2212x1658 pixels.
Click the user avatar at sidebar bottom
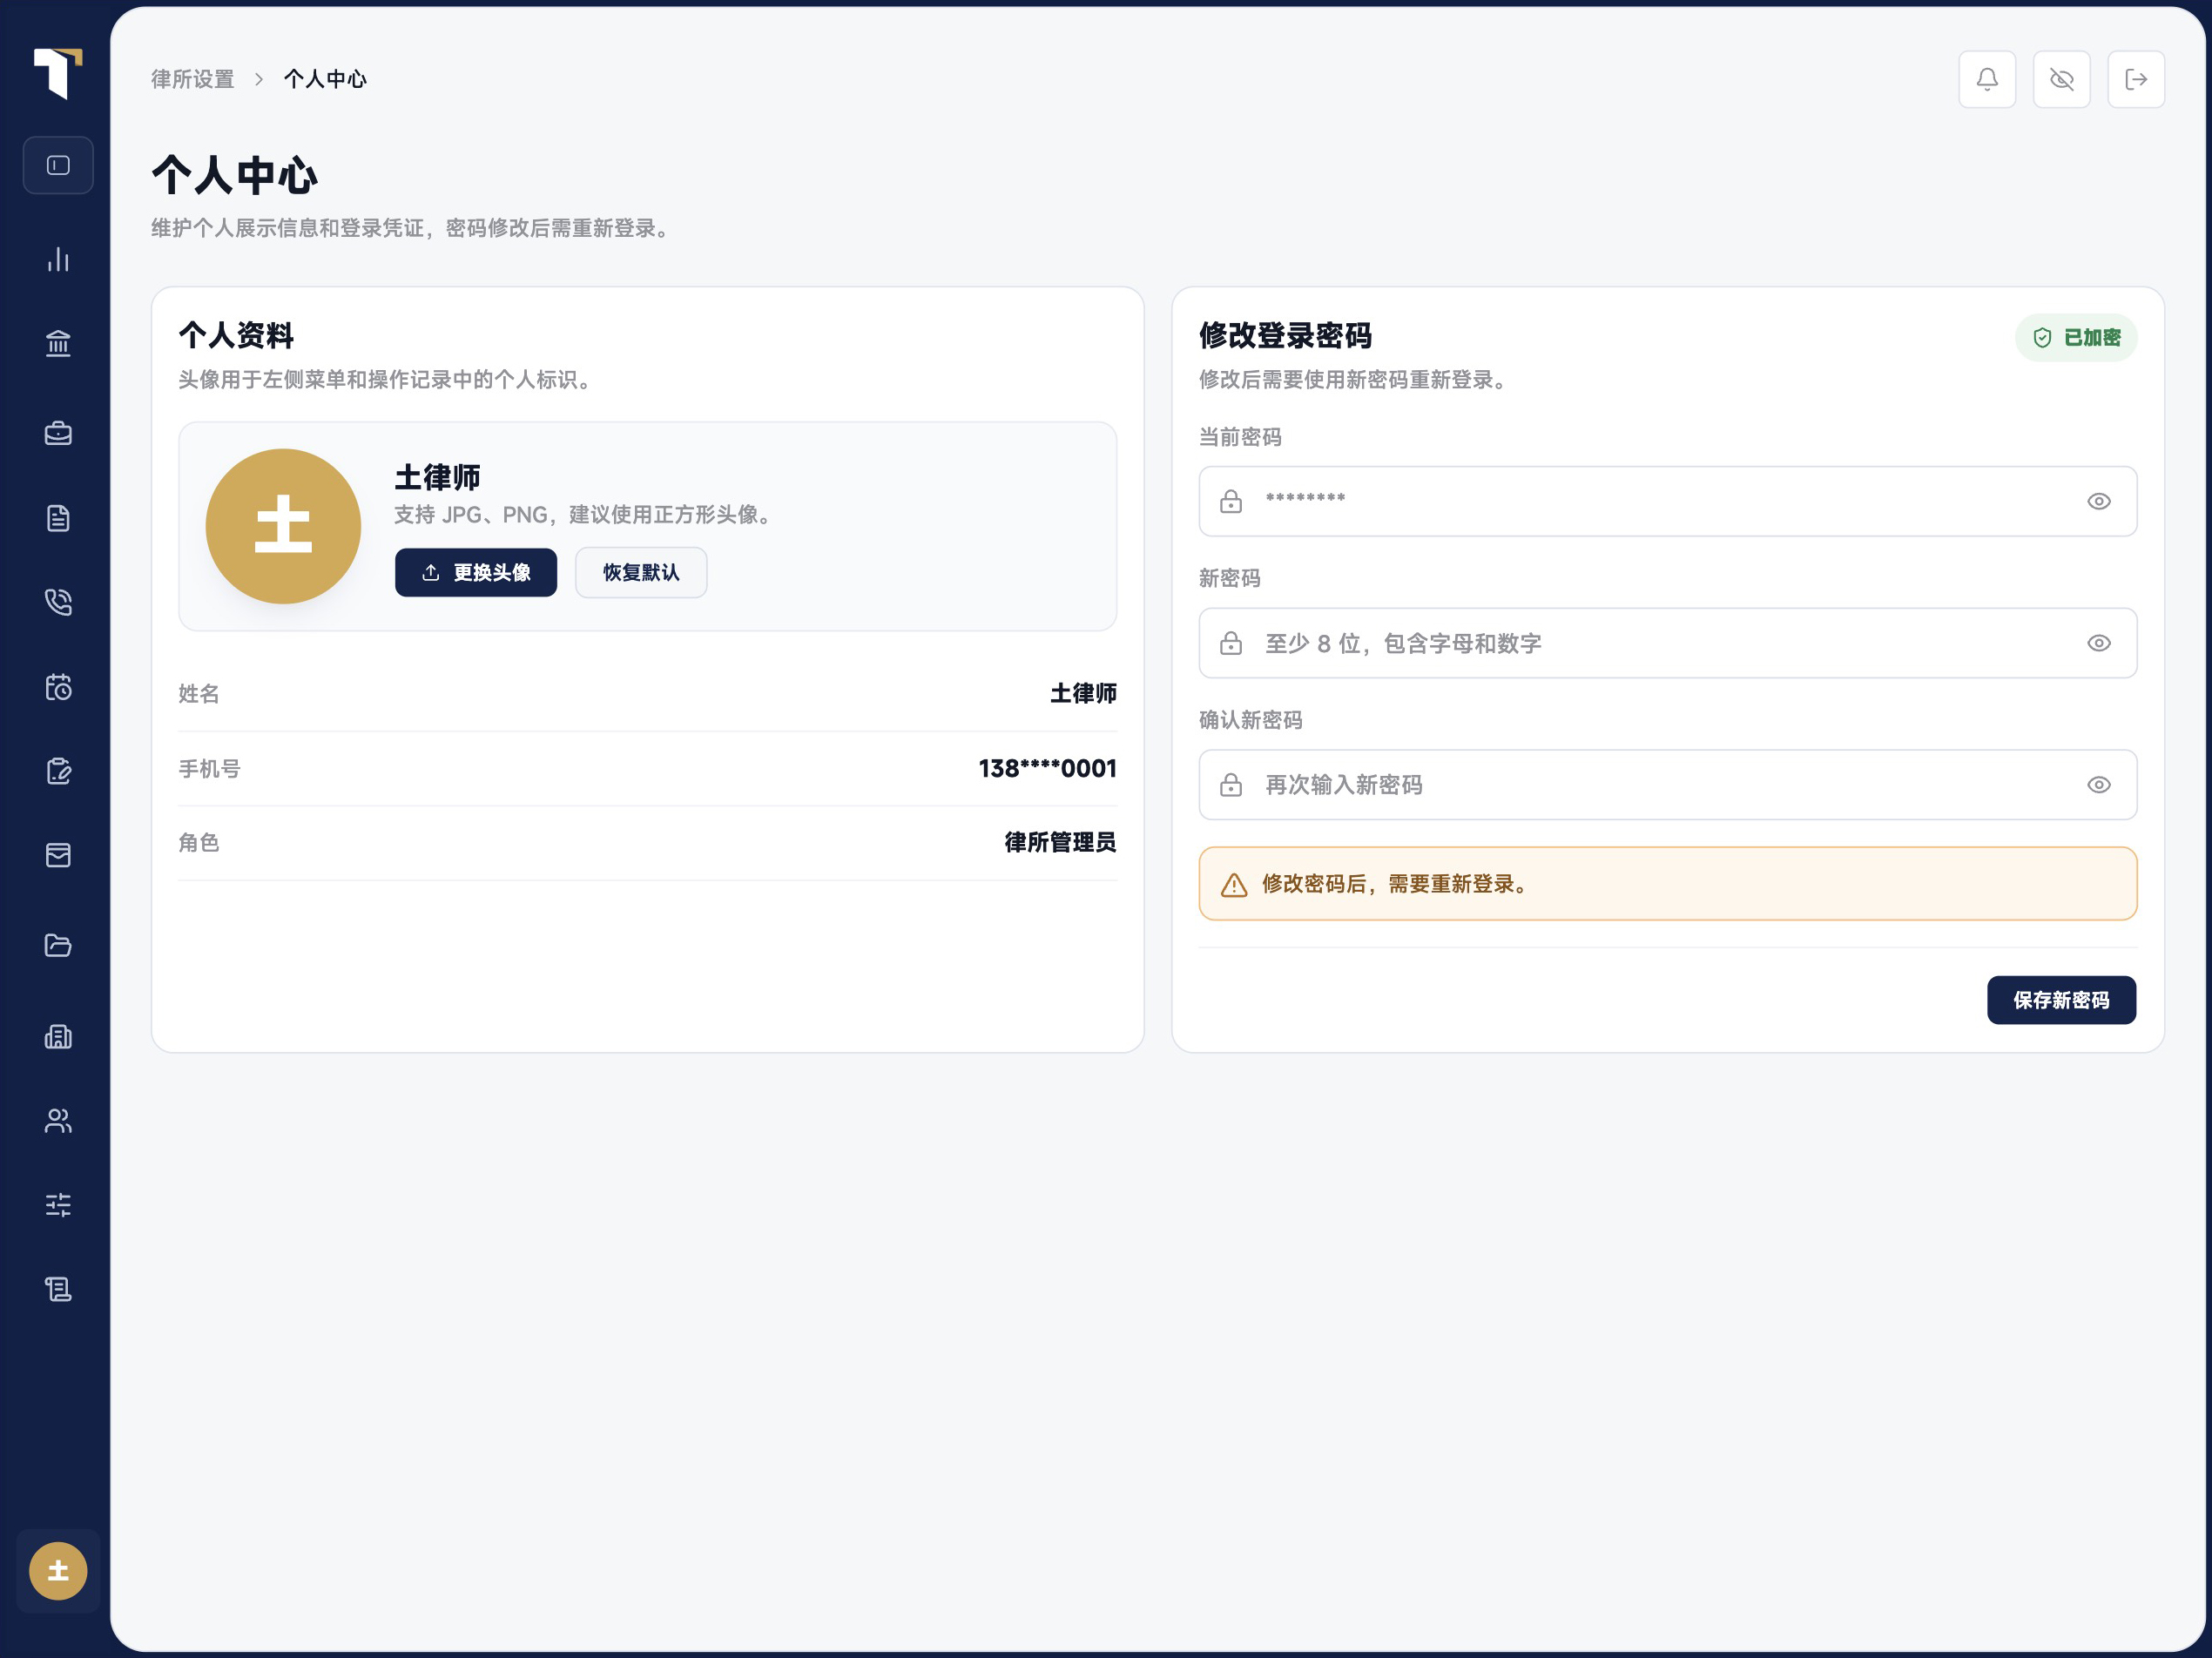(x=58, y=1571)
